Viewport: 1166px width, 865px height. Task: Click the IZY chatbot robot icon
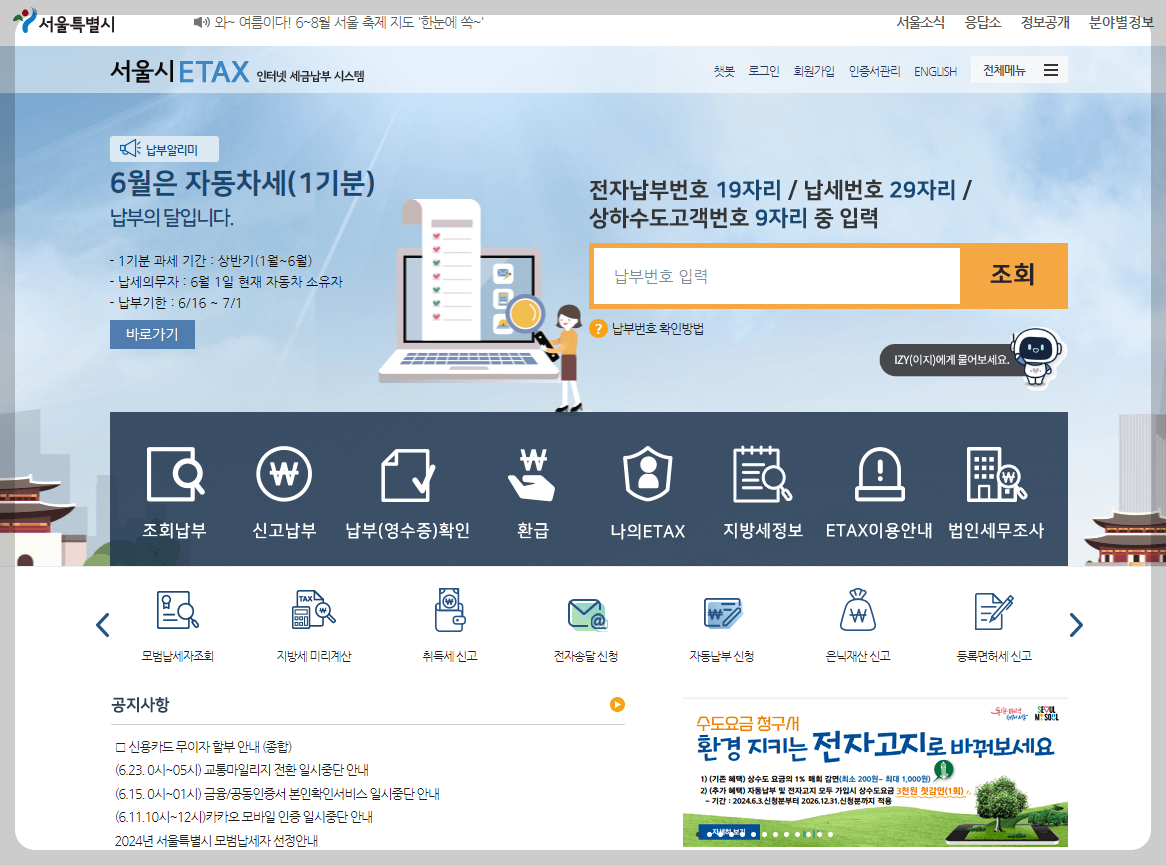click(x=1038, y=358)
